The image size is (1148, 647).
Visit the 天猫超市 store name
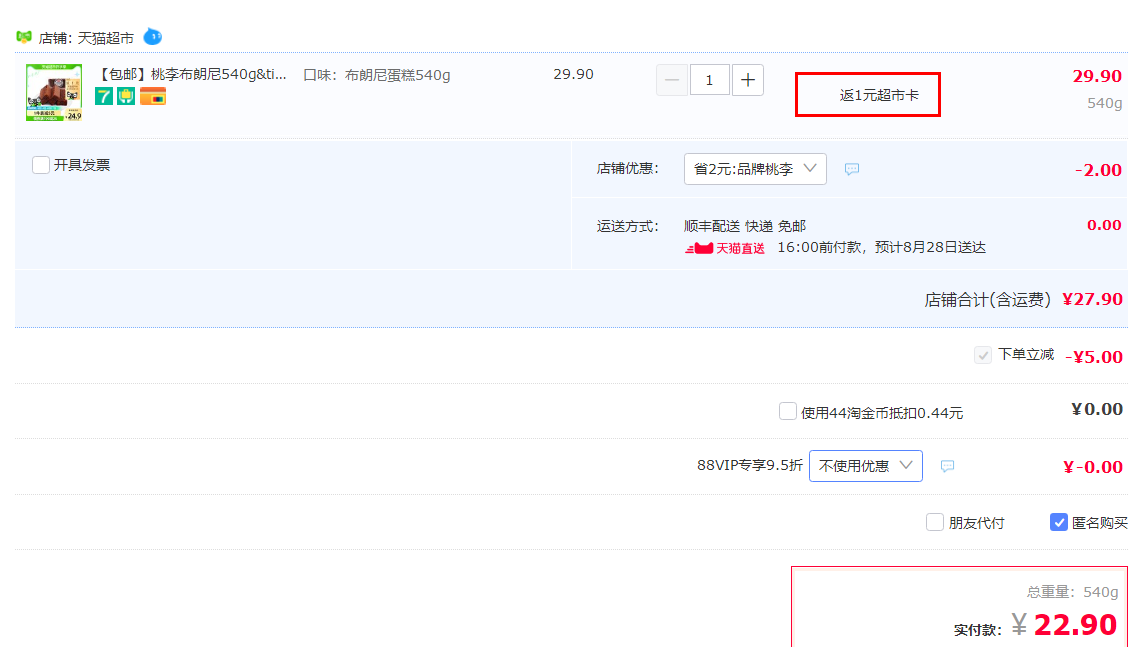tap(106, 37)
